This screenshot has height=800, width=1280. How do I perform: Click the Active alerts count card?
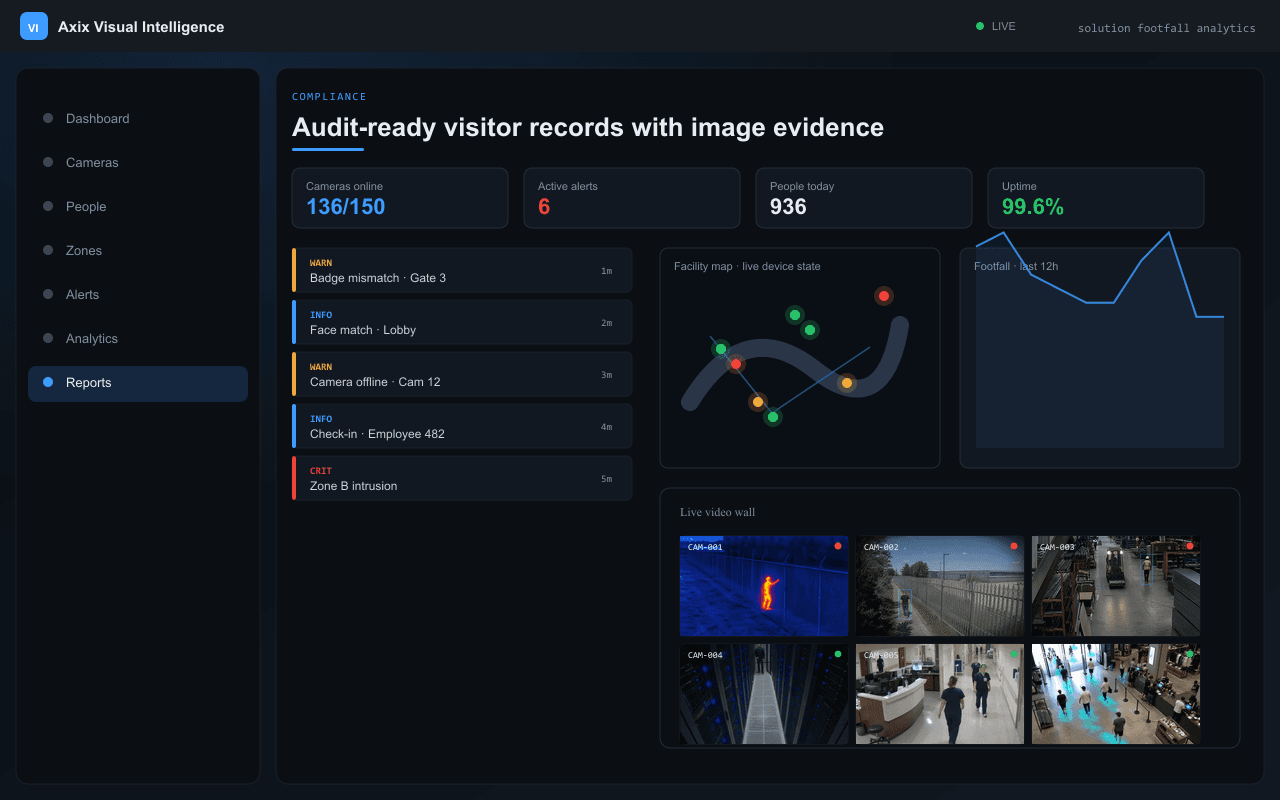click(x=632, y=198)
